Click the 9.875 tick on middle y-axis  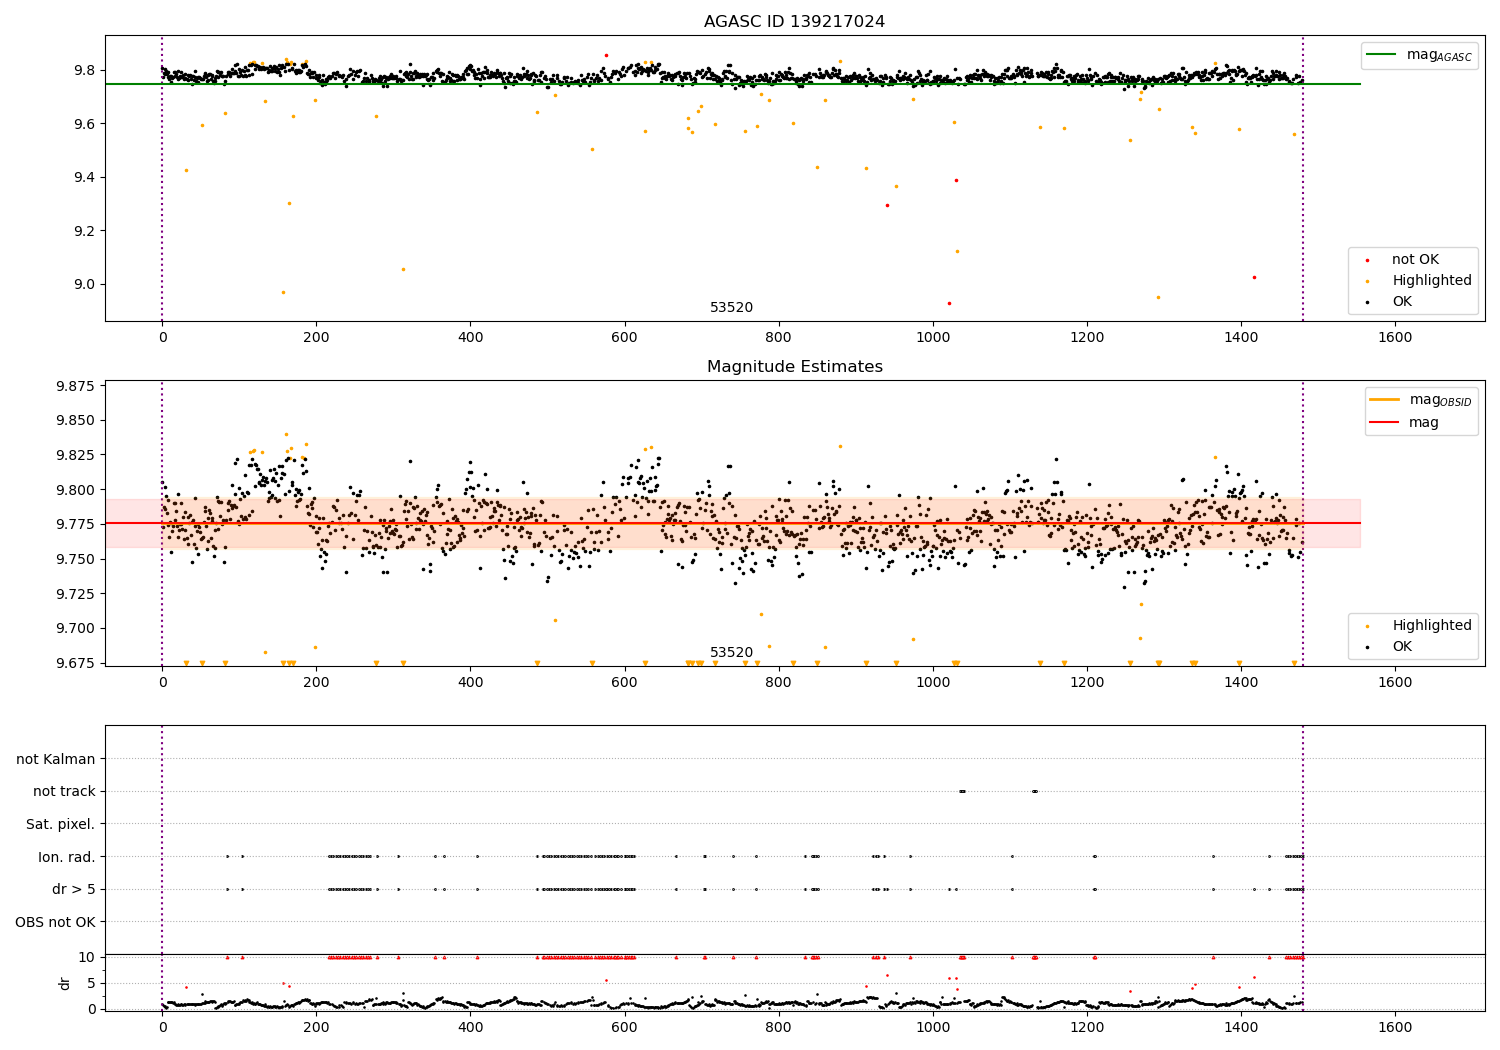pos(73,386)
